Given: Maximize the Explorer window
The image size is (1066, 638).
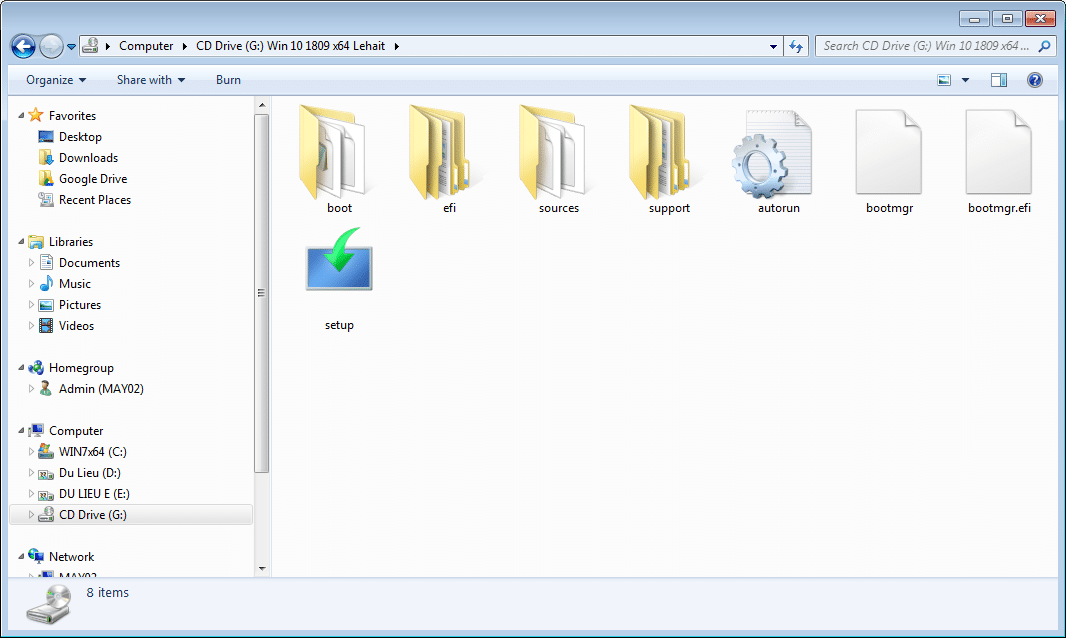Looking at the screenshot, I should [x=1008, y=18].
